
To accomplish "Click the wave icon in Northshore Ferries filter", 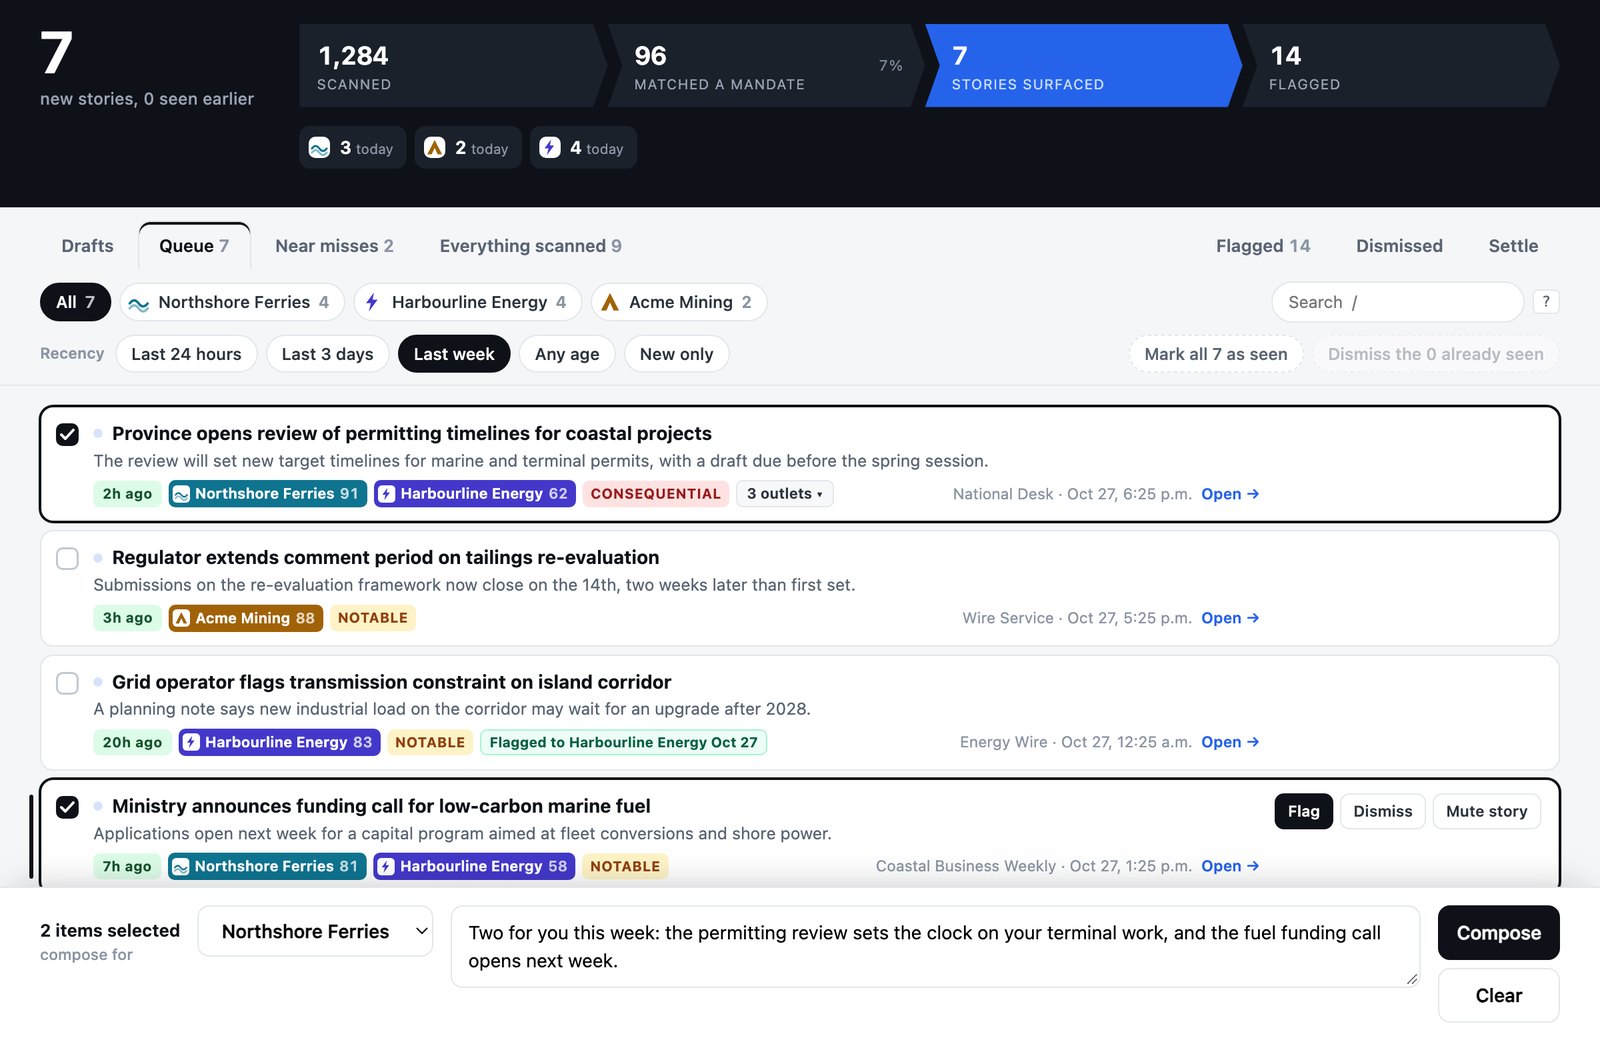I will 139,303.
